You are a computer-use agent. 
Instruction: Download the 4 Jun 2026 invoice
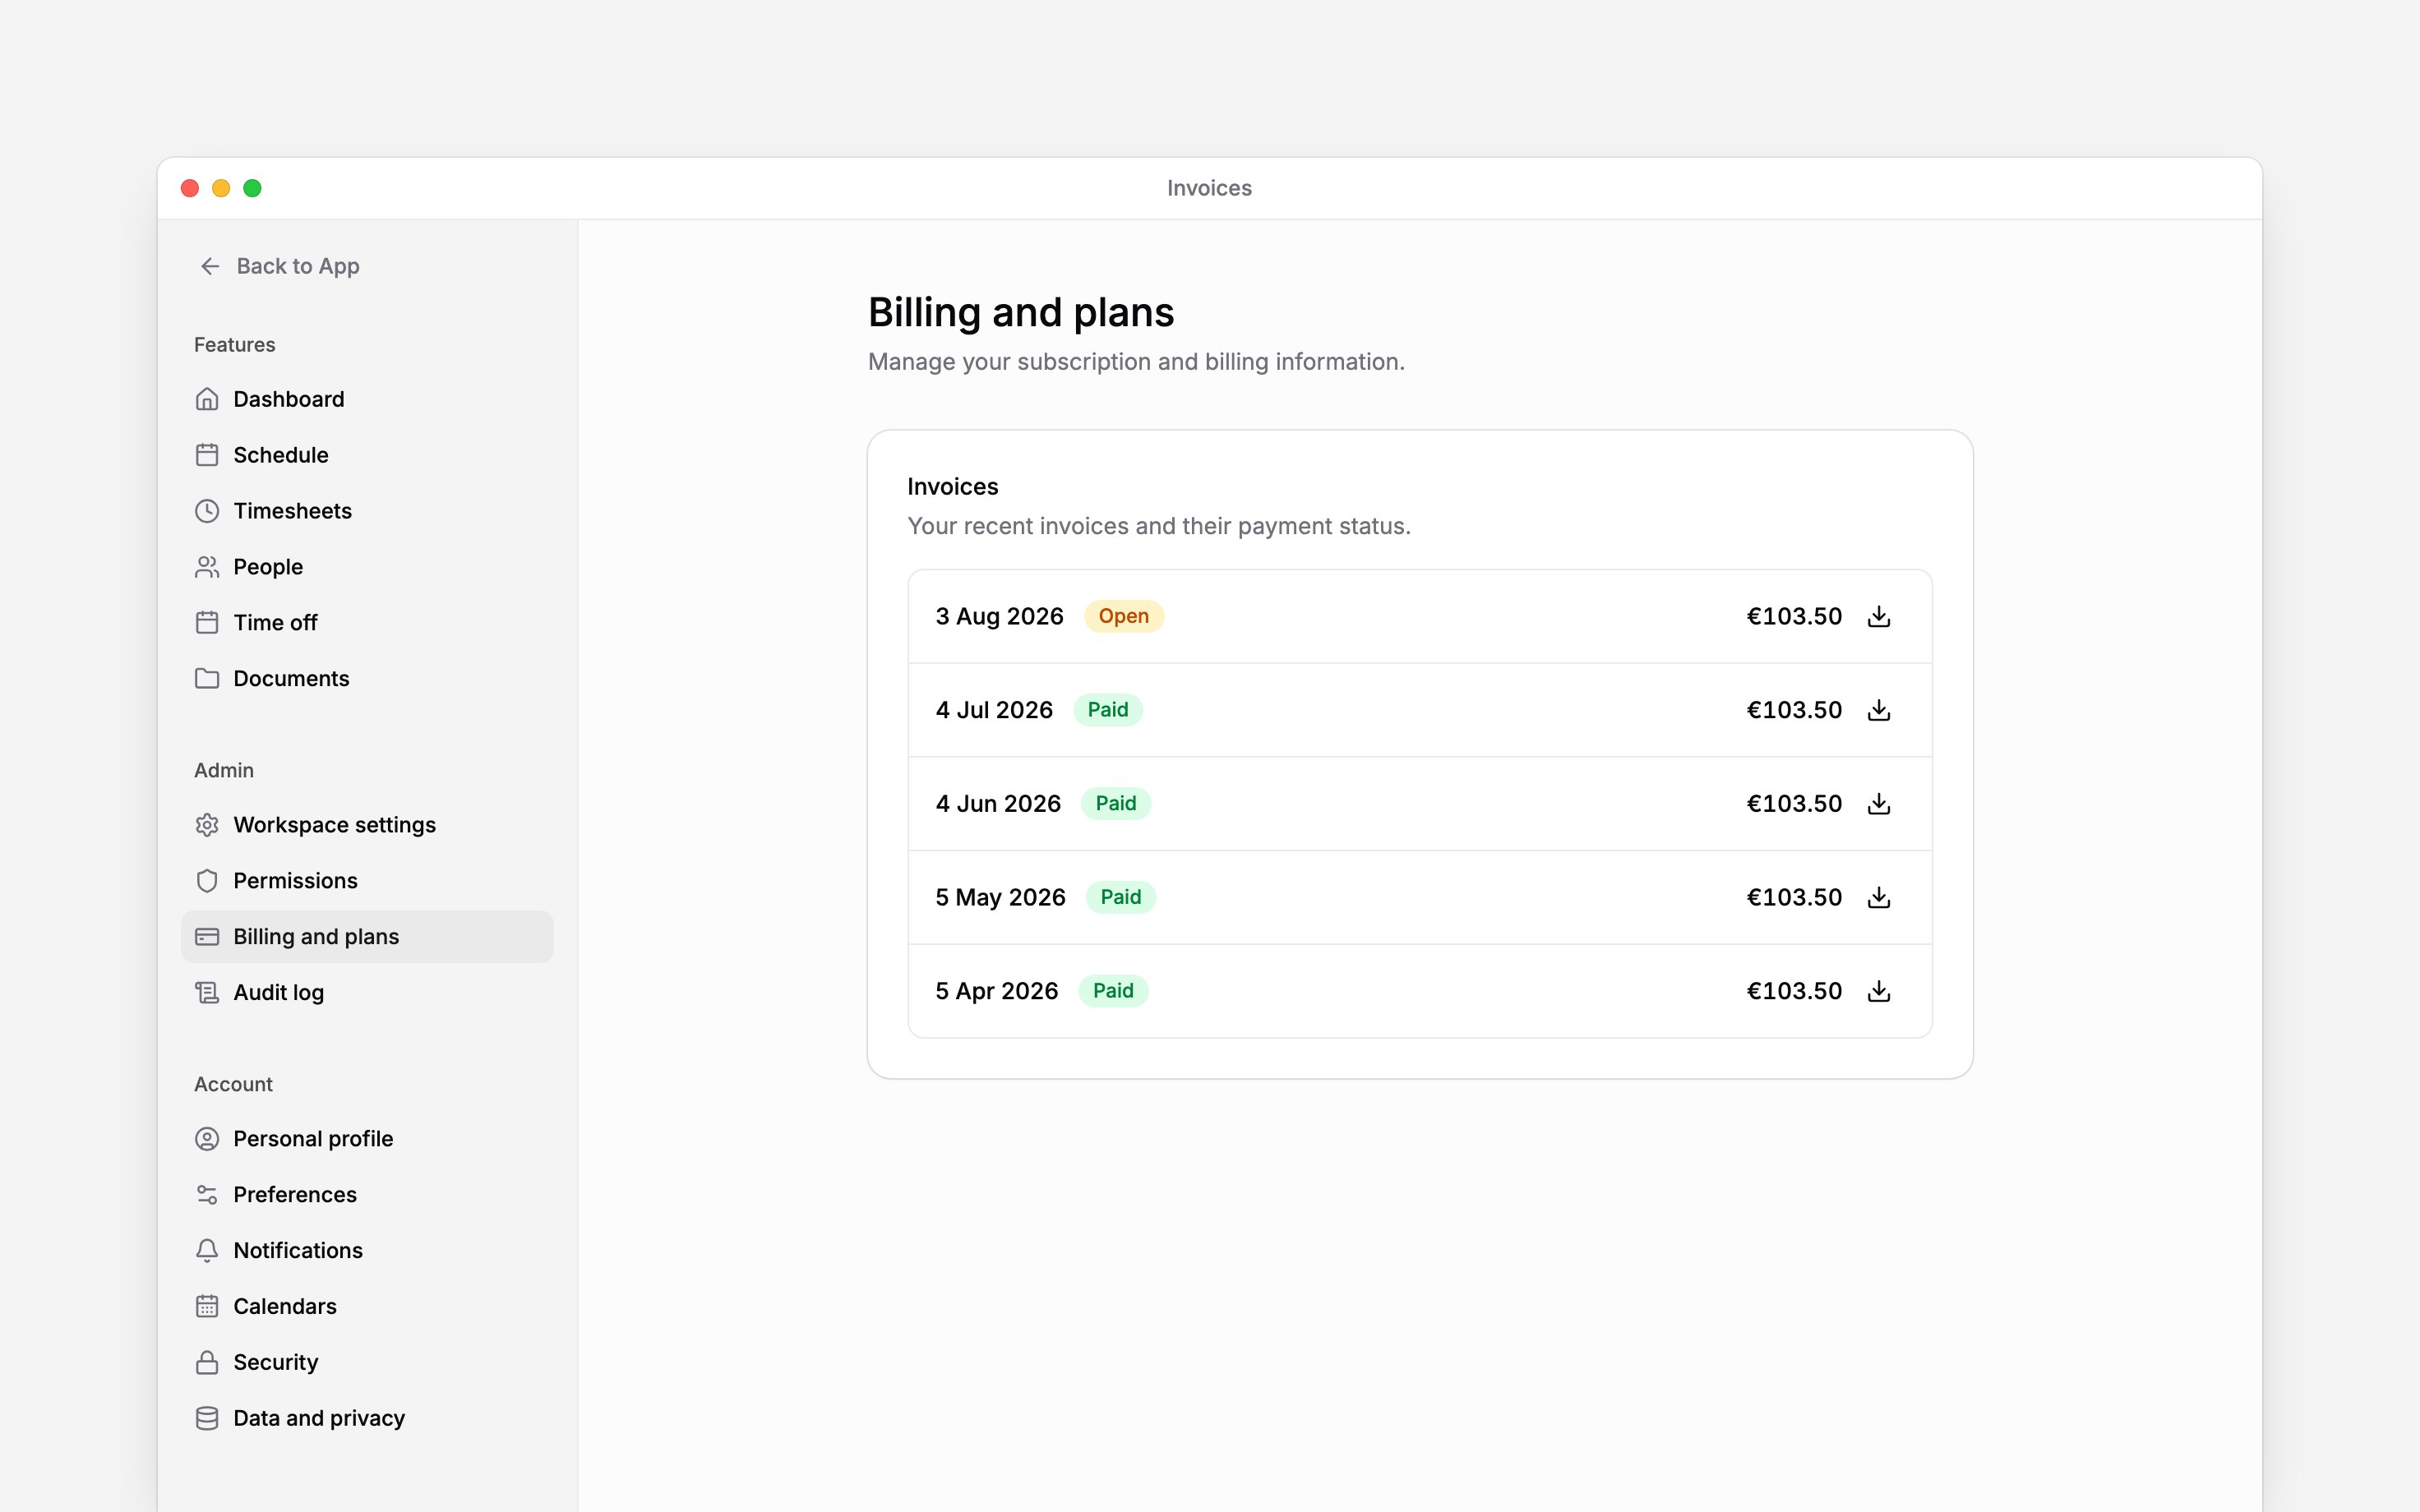pos(1878,804)
